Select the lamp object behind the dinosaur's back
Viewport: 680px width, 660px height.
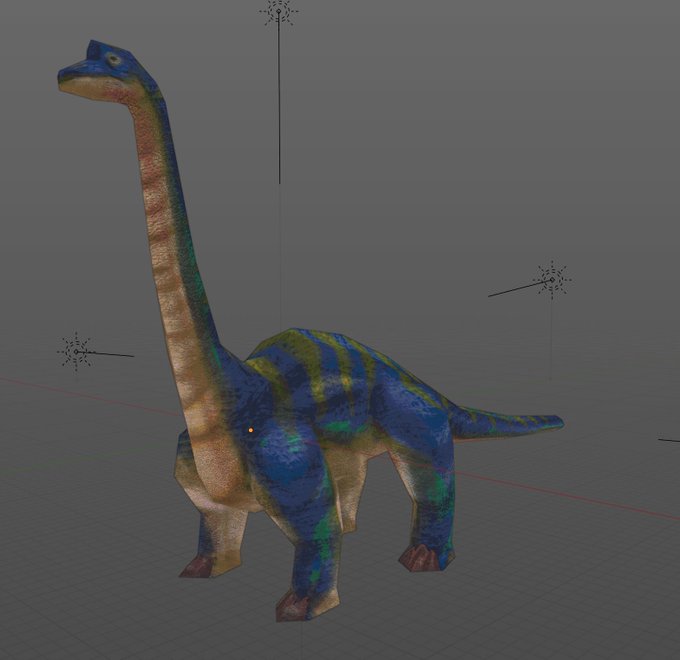coord(552,280)
